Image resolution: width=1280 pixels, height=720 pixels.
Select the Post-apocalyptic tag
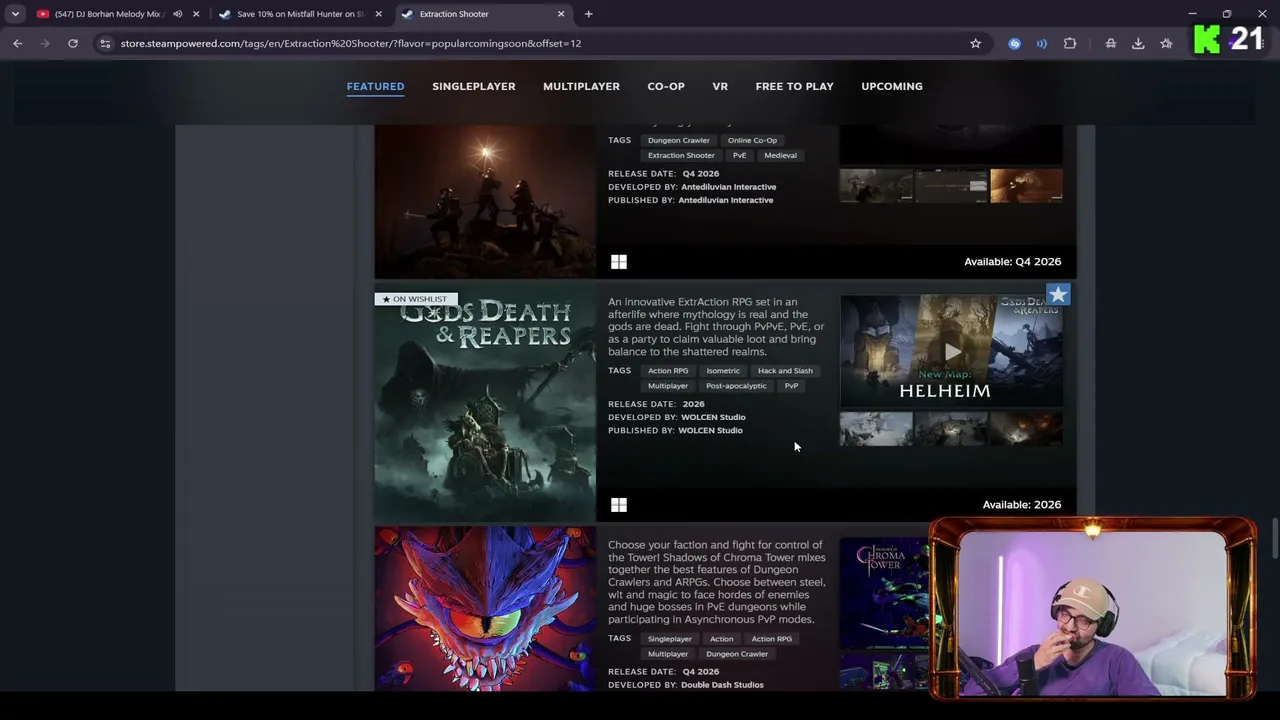point(736,386)
